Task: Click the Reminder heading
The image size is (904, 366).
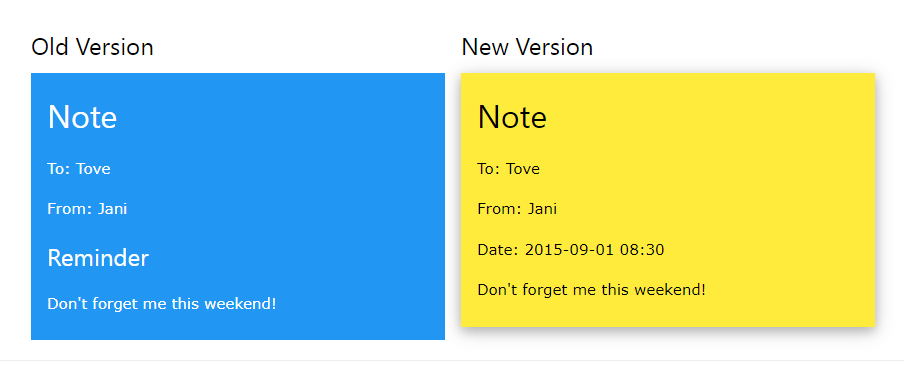Action: 98,258
